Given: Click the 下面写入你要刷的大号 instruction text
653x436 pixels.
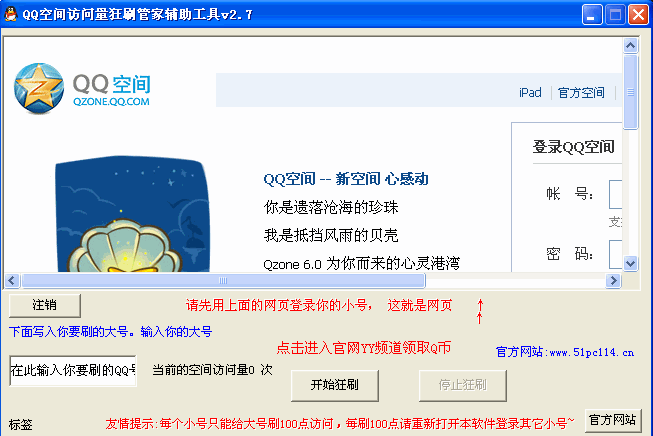Looking at the screenshot, I should 110,332.
